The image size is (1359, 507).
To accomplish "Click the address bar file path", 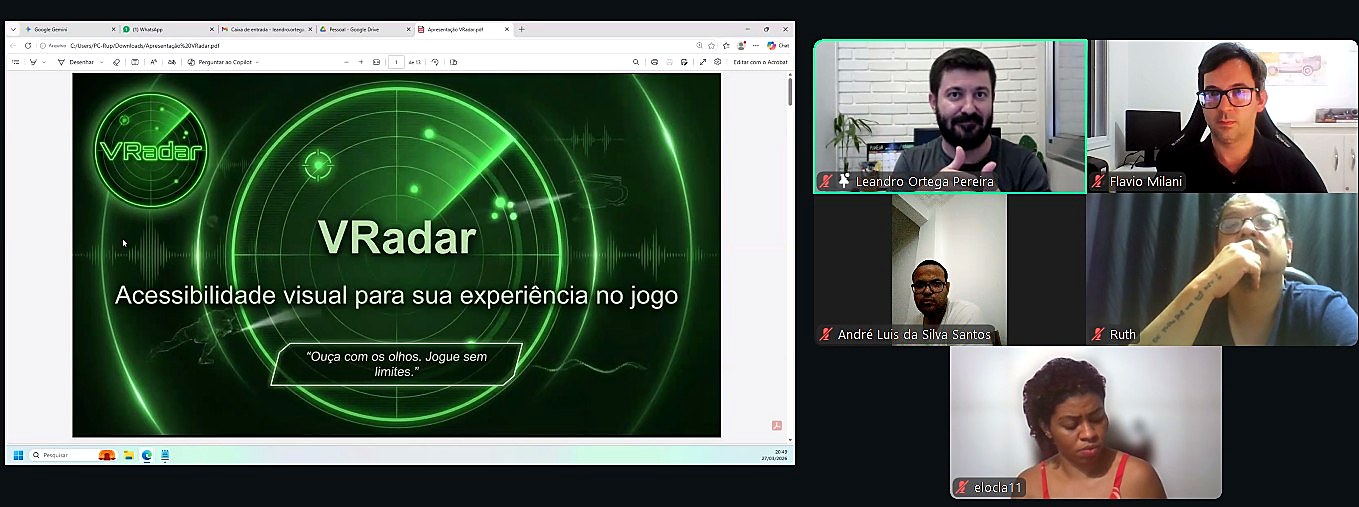I will point(145,46).
